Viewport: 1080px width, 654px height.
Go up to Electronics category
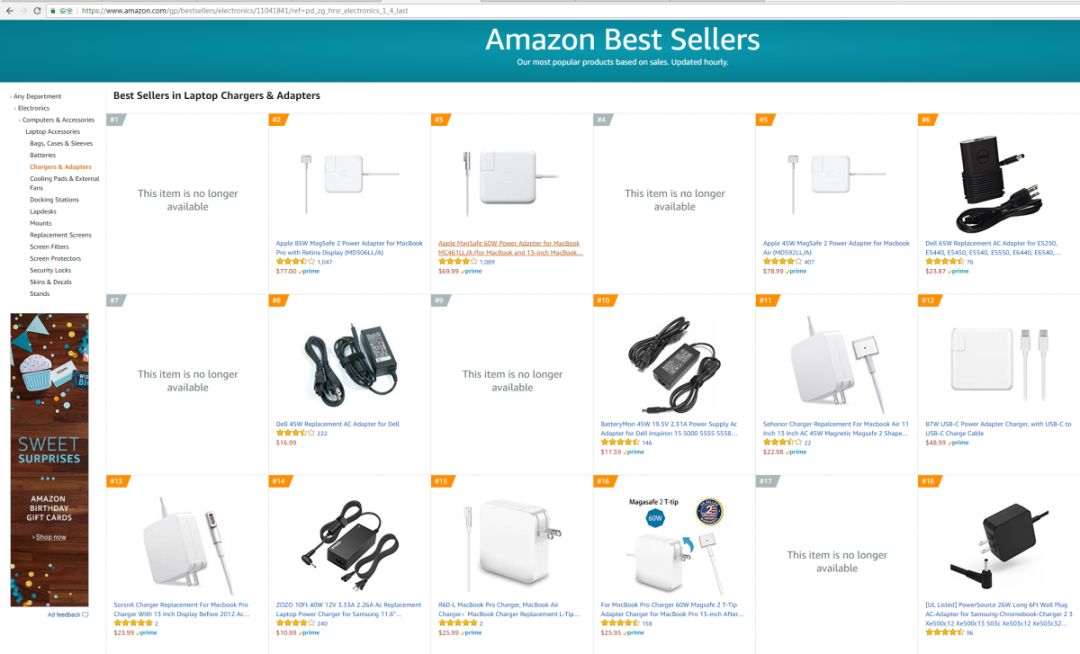click(33, 108)
